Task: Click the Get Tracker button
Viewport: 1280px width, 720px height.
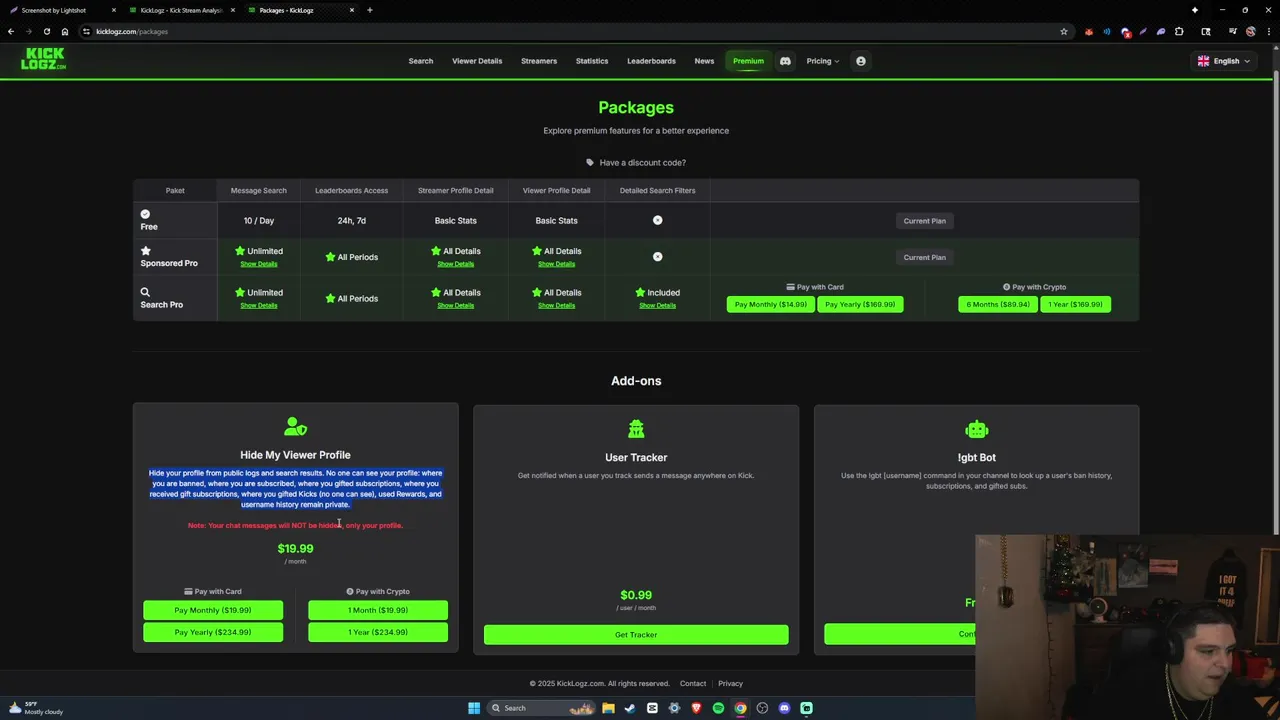Action: pyautogui.click(x=636, y=634)
